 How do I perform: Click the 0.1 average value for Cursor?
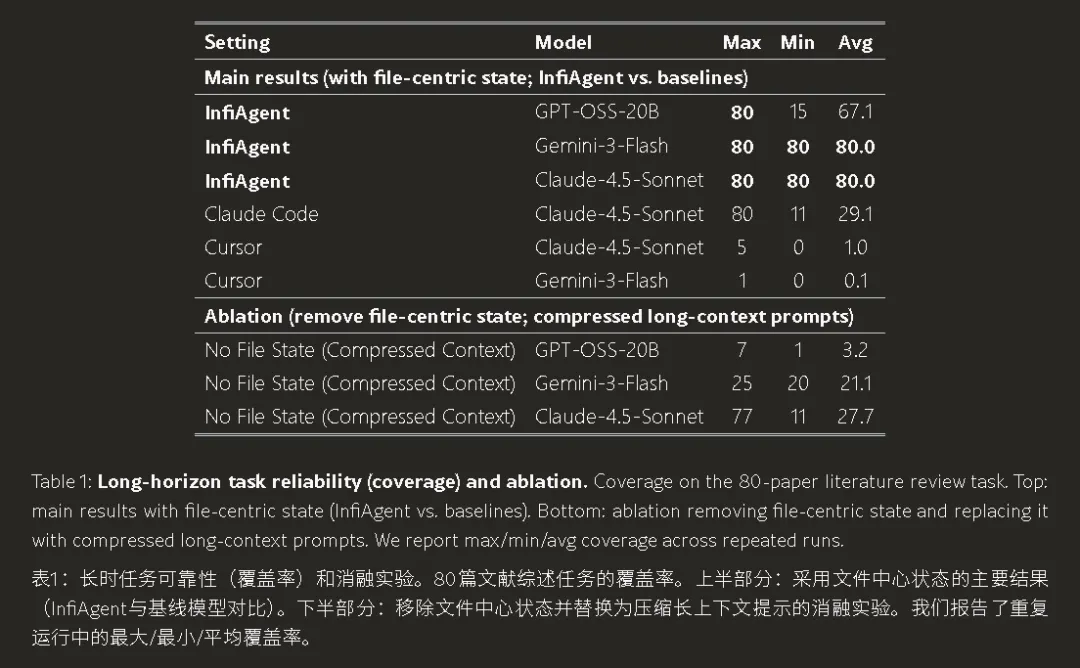tap(855, 281)
